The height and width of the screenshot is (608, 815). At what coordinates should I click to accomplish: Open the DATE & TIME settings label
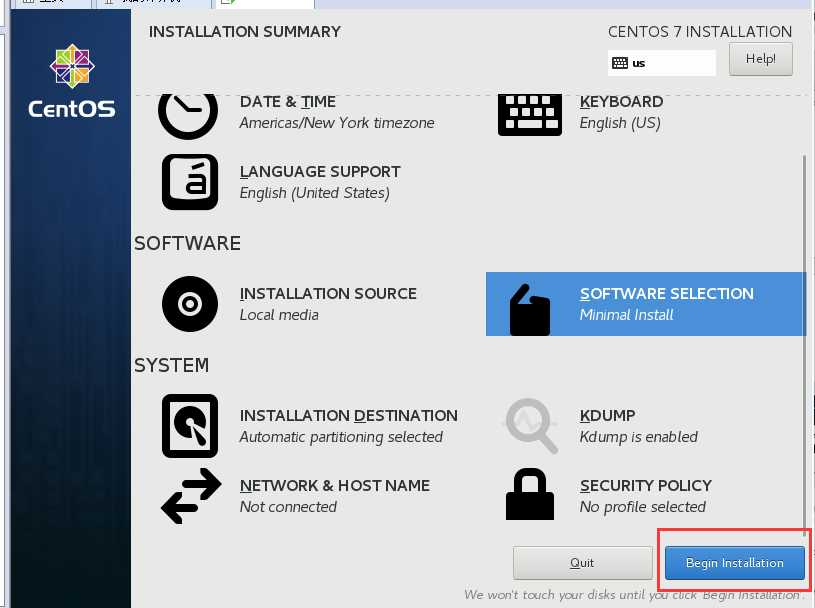[x=287, y=102]
